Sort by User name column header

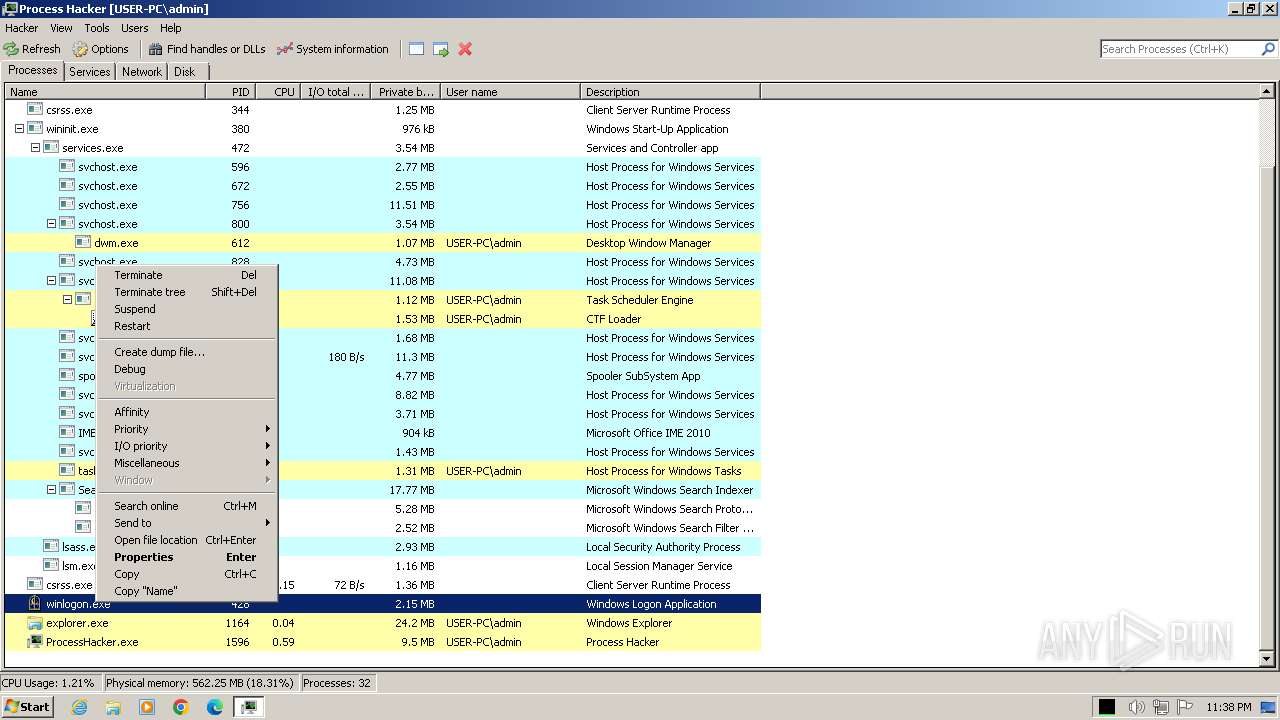coord(510,91)
